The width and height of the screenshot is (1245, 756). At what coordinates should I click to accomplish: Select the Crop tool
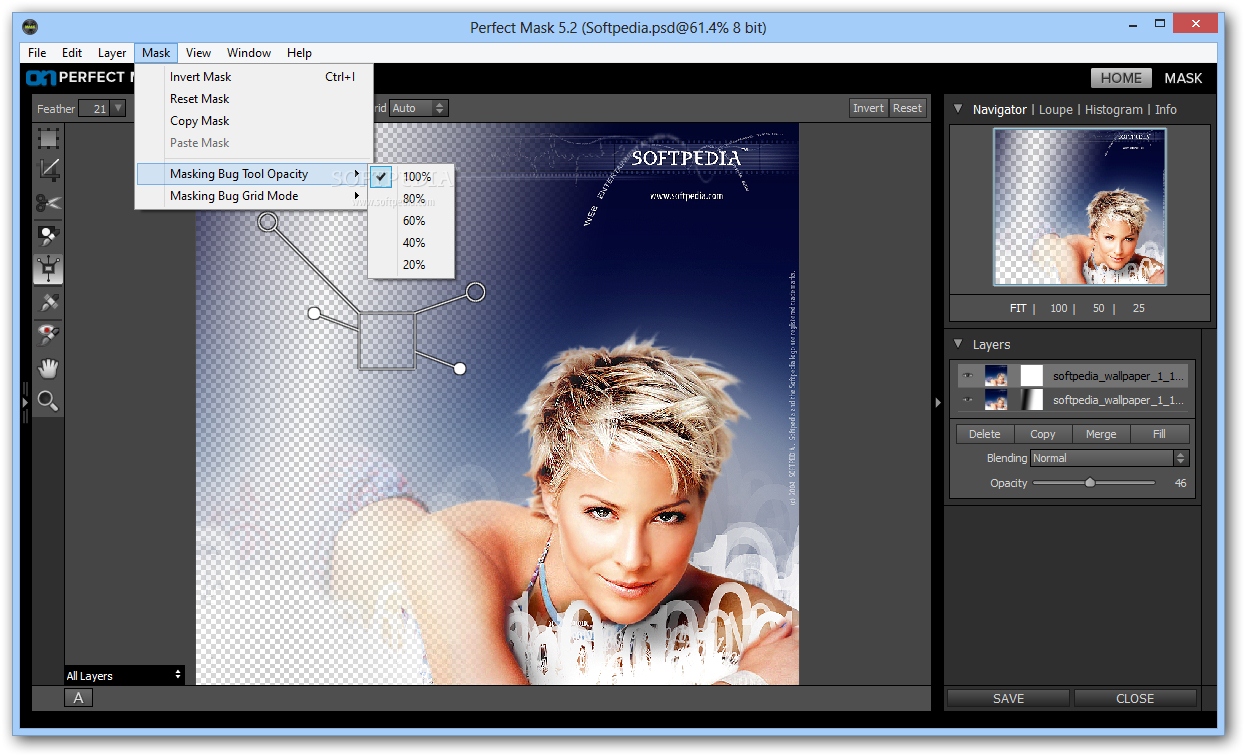48,170
